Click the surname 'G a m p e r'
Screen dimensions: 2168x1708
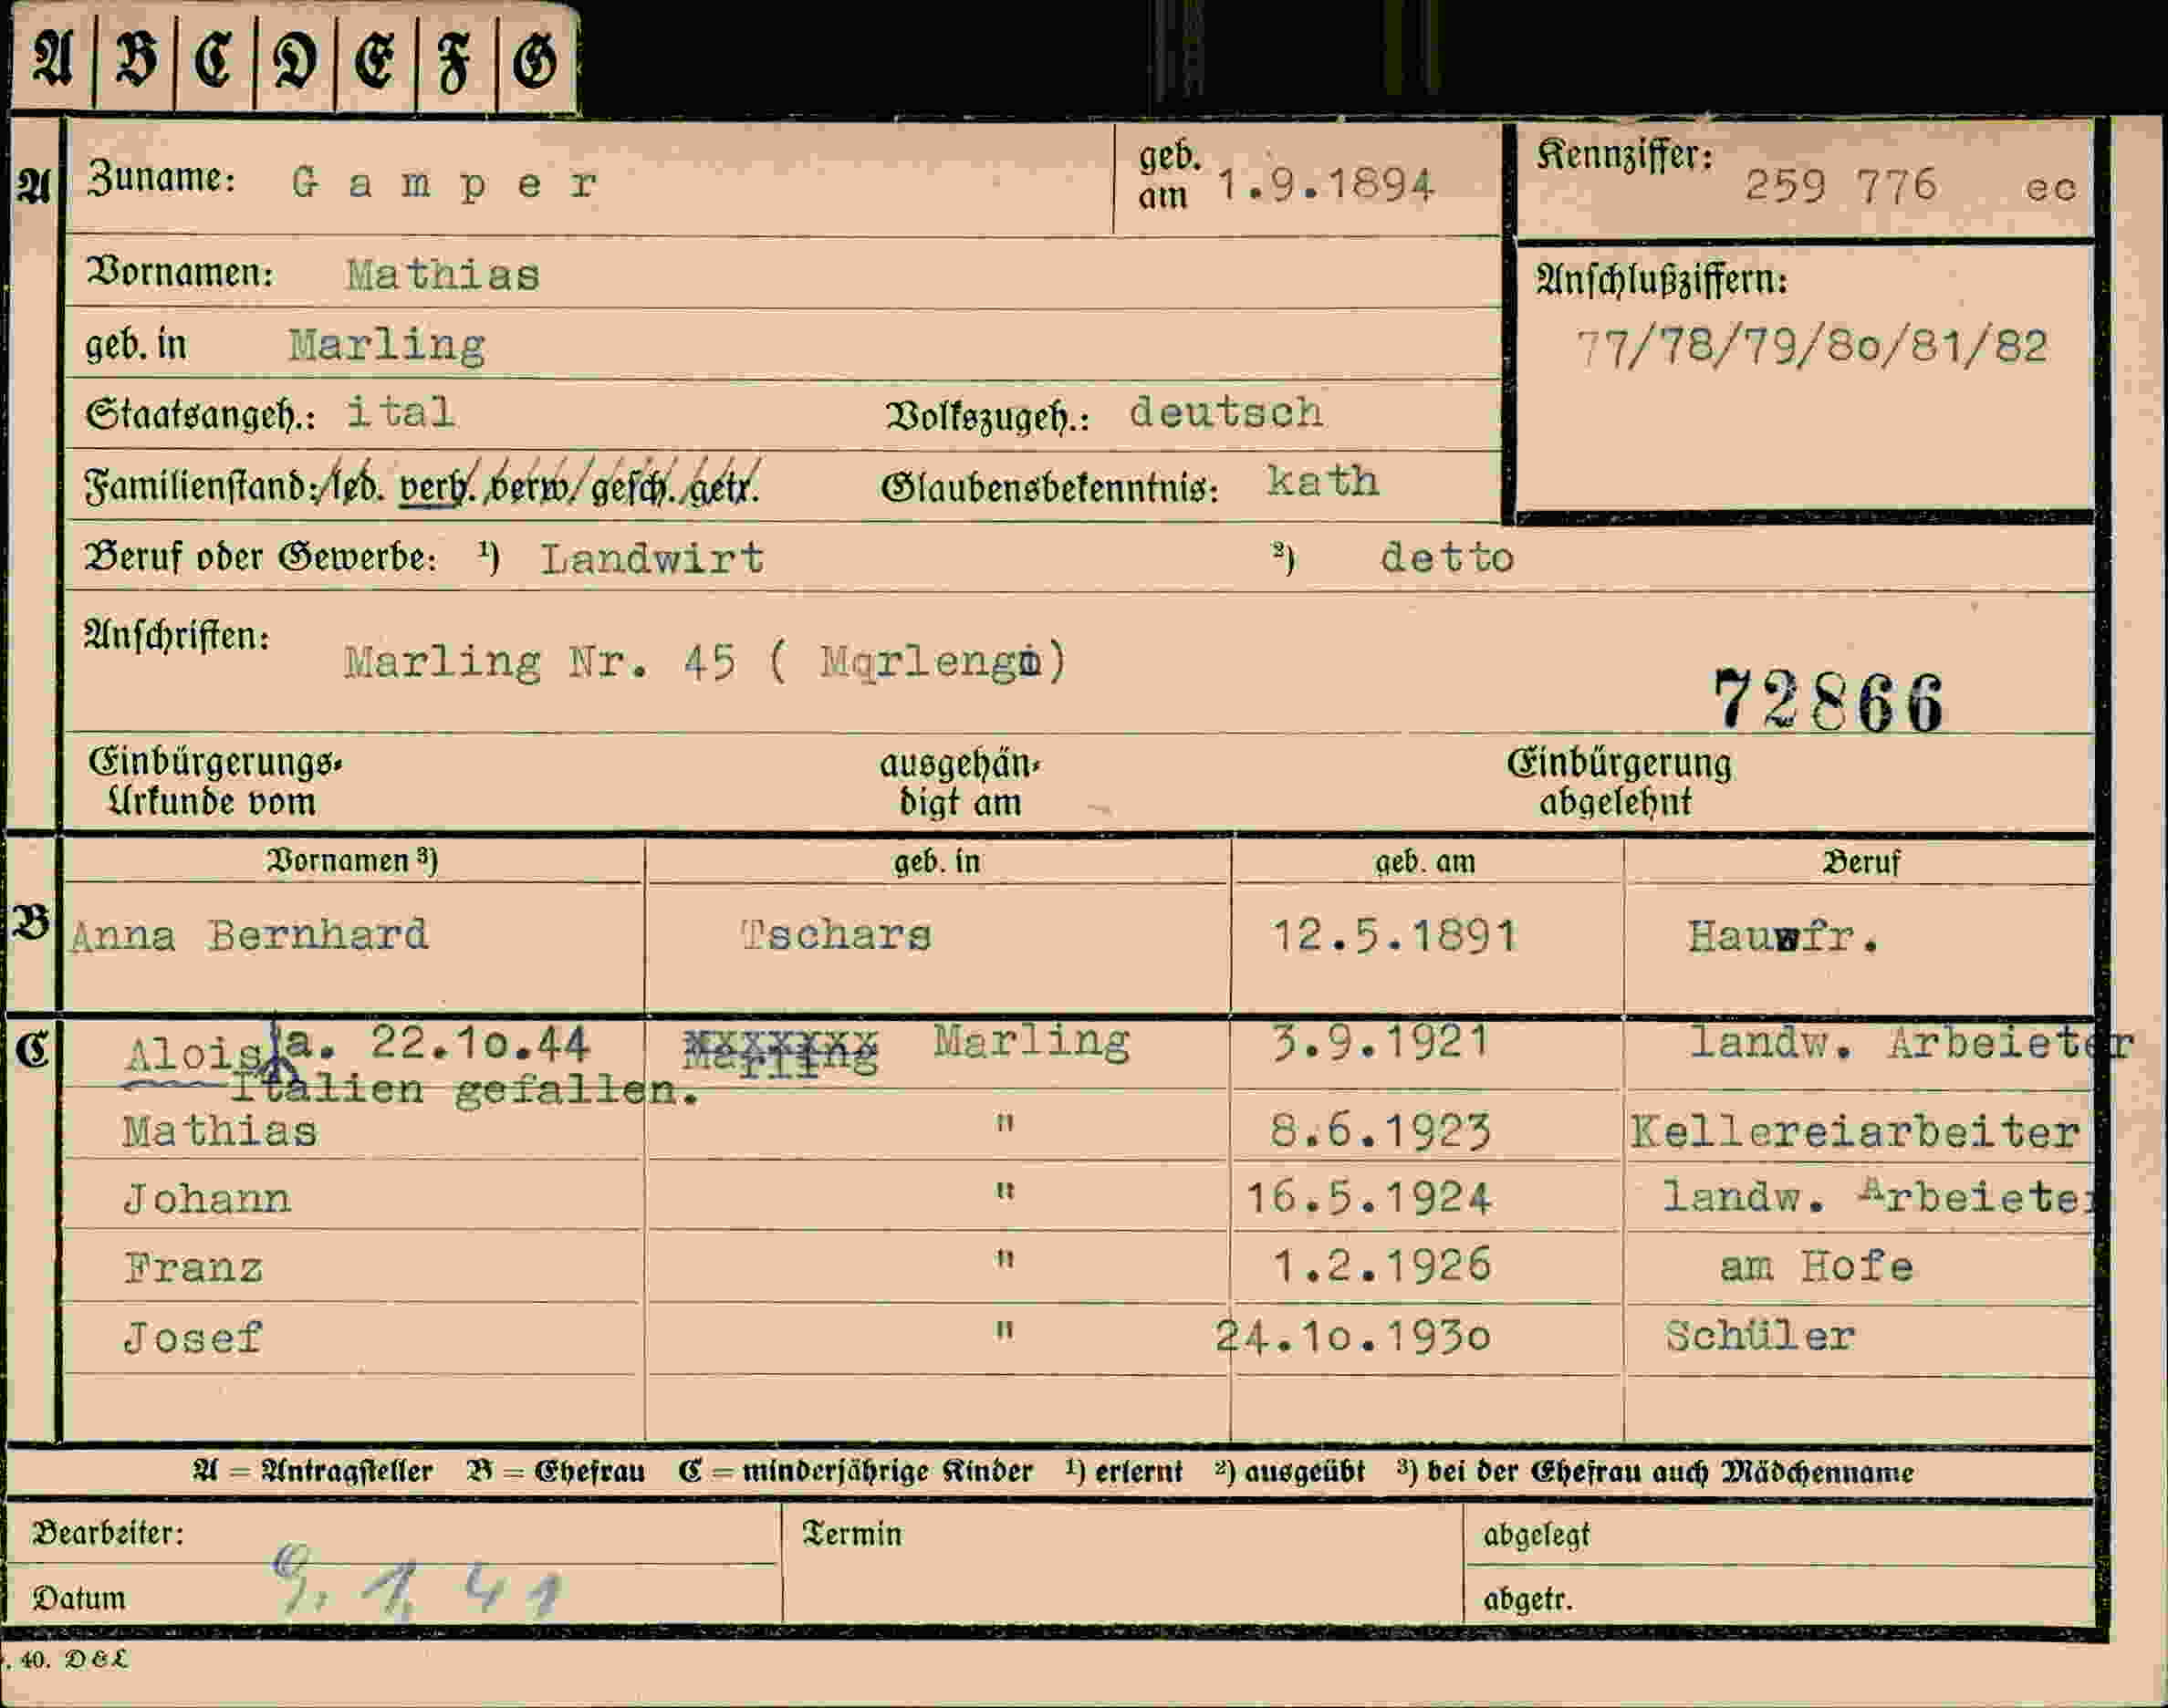point(445,184)
